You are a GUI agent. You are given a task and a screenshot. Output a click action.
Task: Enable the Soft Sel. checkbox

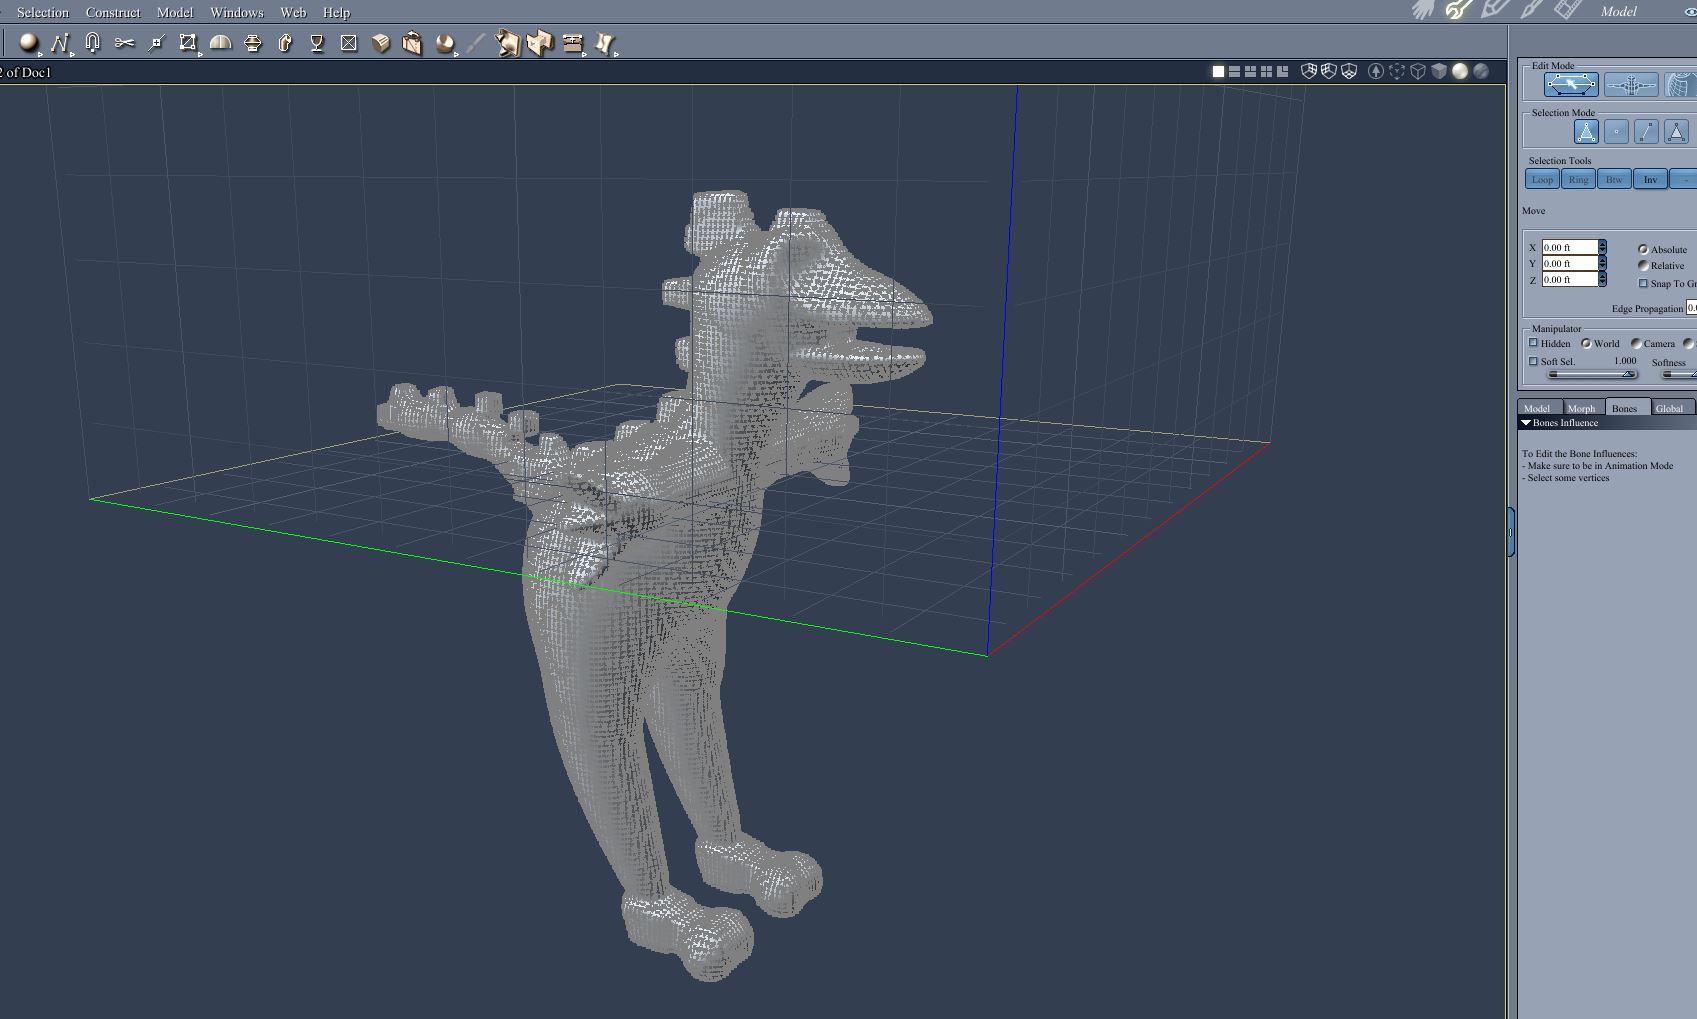click(x=1533, y=361)
